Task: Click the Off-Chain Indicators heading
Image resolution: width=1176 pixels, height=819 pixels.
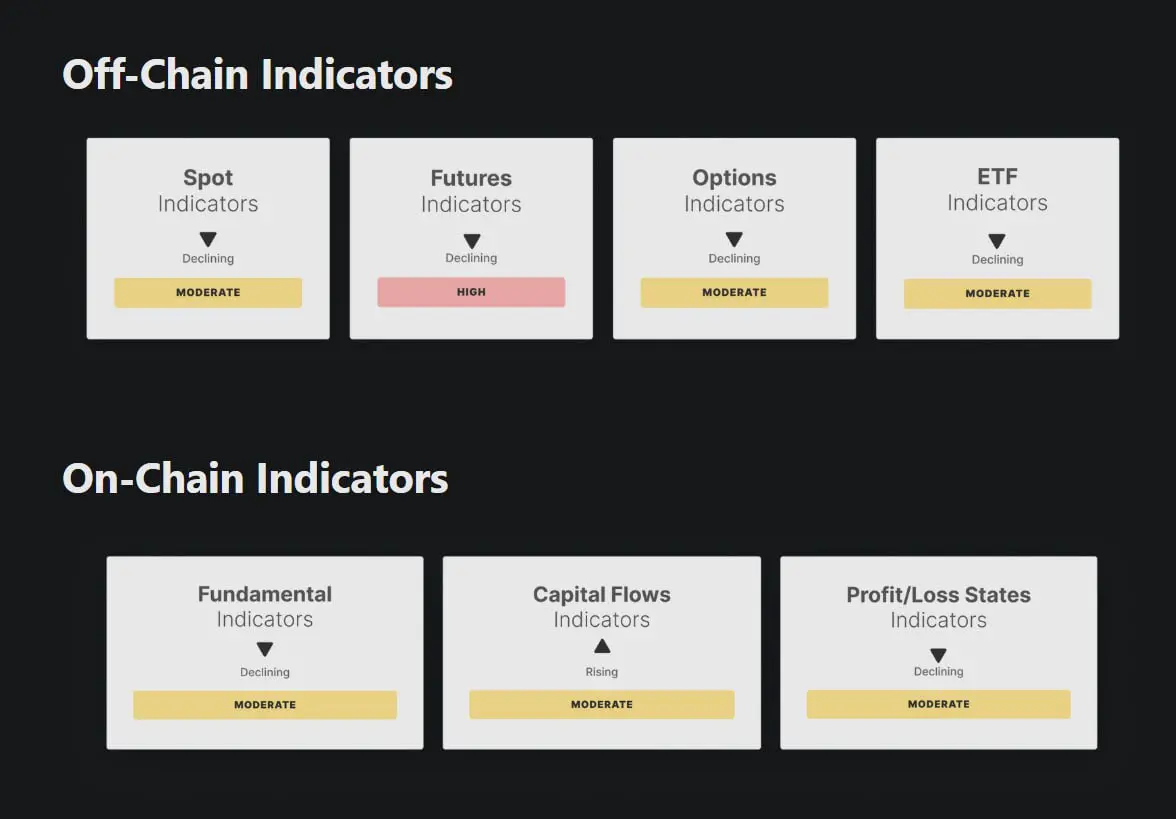Action: click(x=257, y=75)
